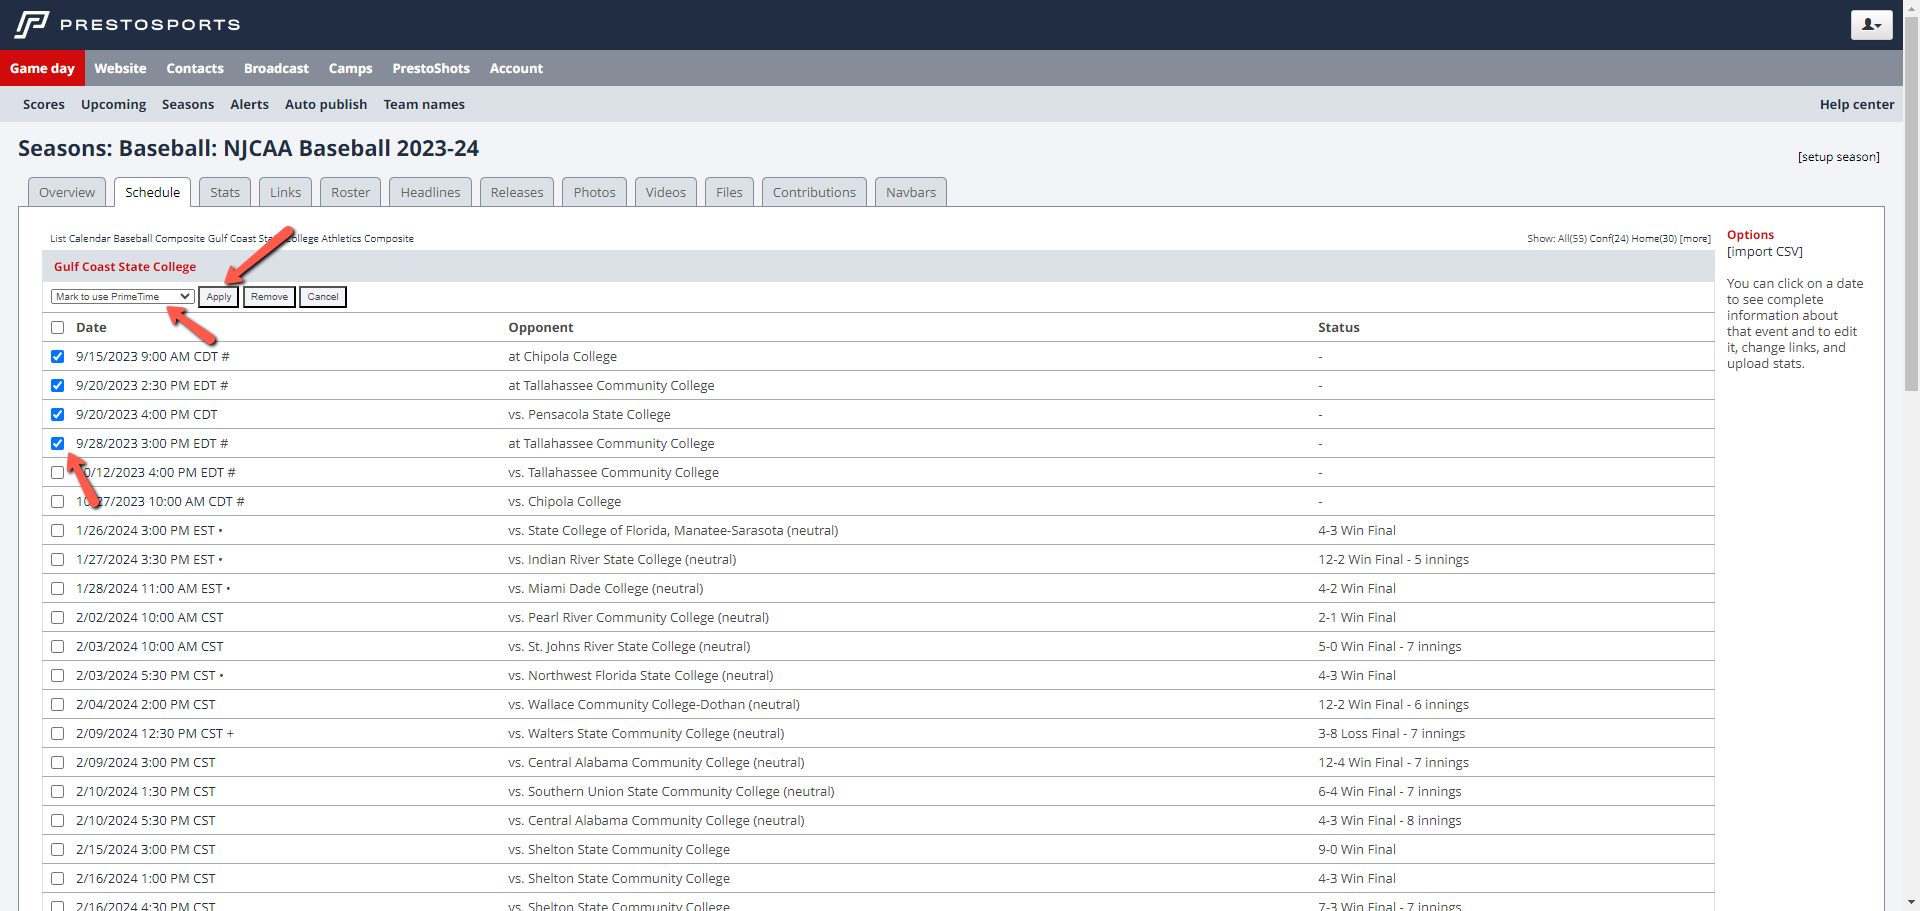Open the Help center link

coord(1856,104)
